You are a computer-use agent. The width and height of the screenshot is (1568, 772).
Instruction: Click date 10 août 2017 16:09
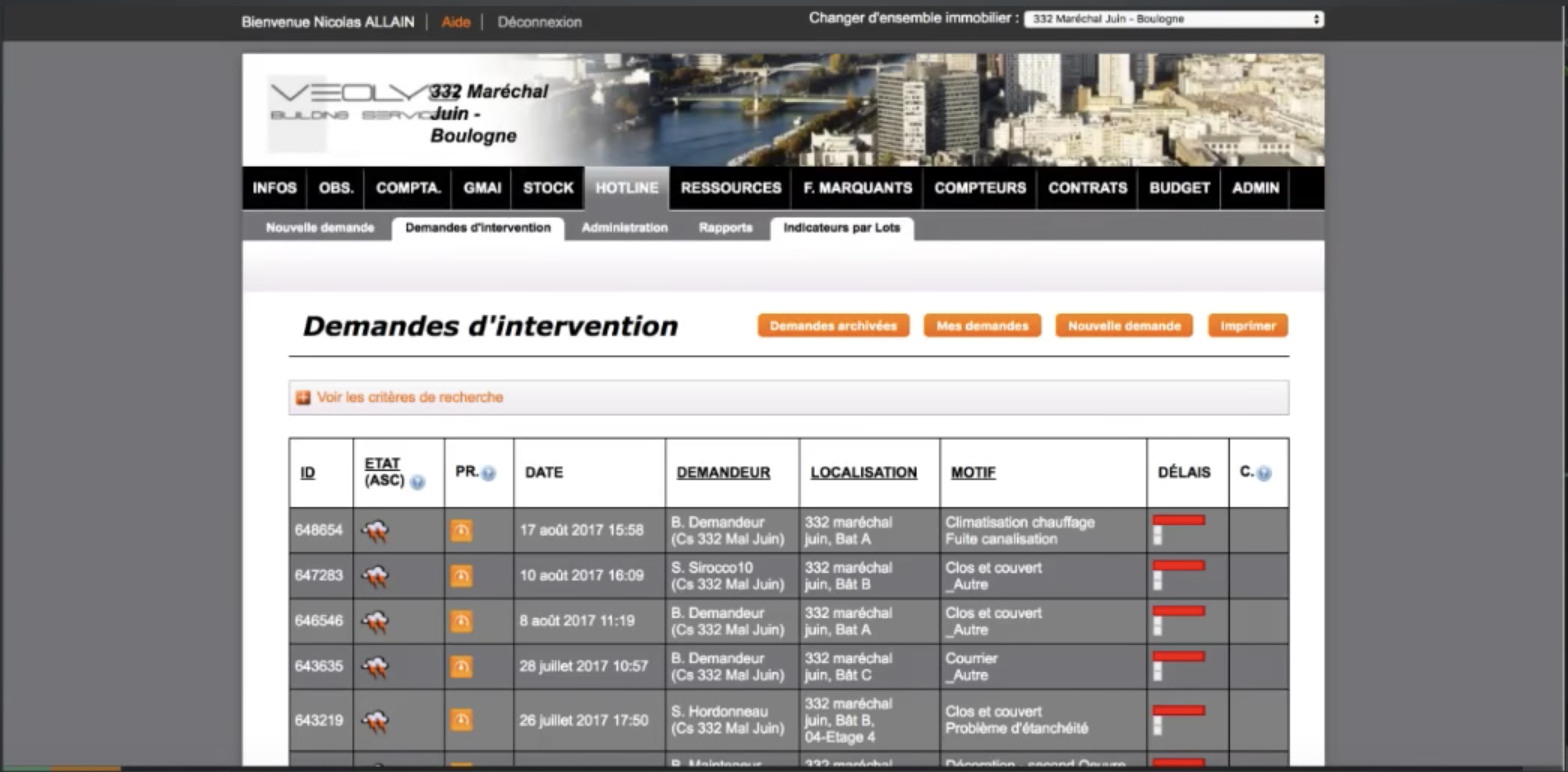click(x=582, y=576)
